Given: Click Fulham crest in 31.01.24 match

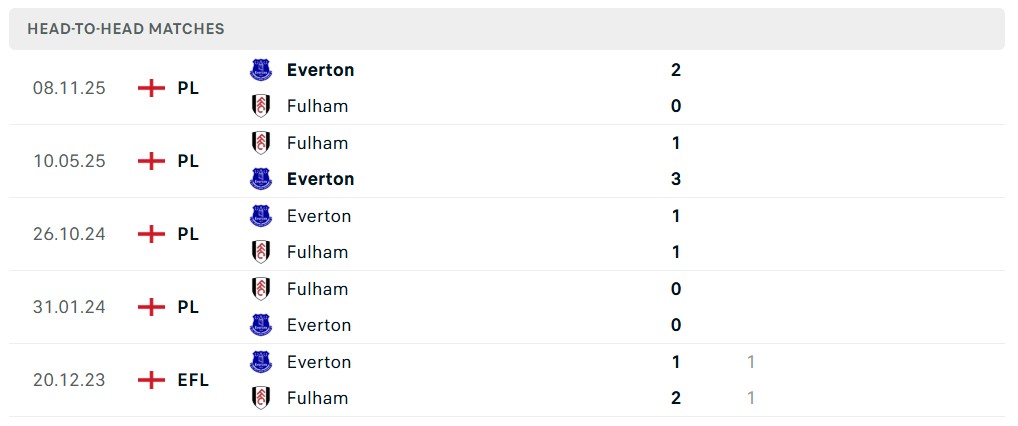Looking at the screenshot, I should (x=261, y=289).
